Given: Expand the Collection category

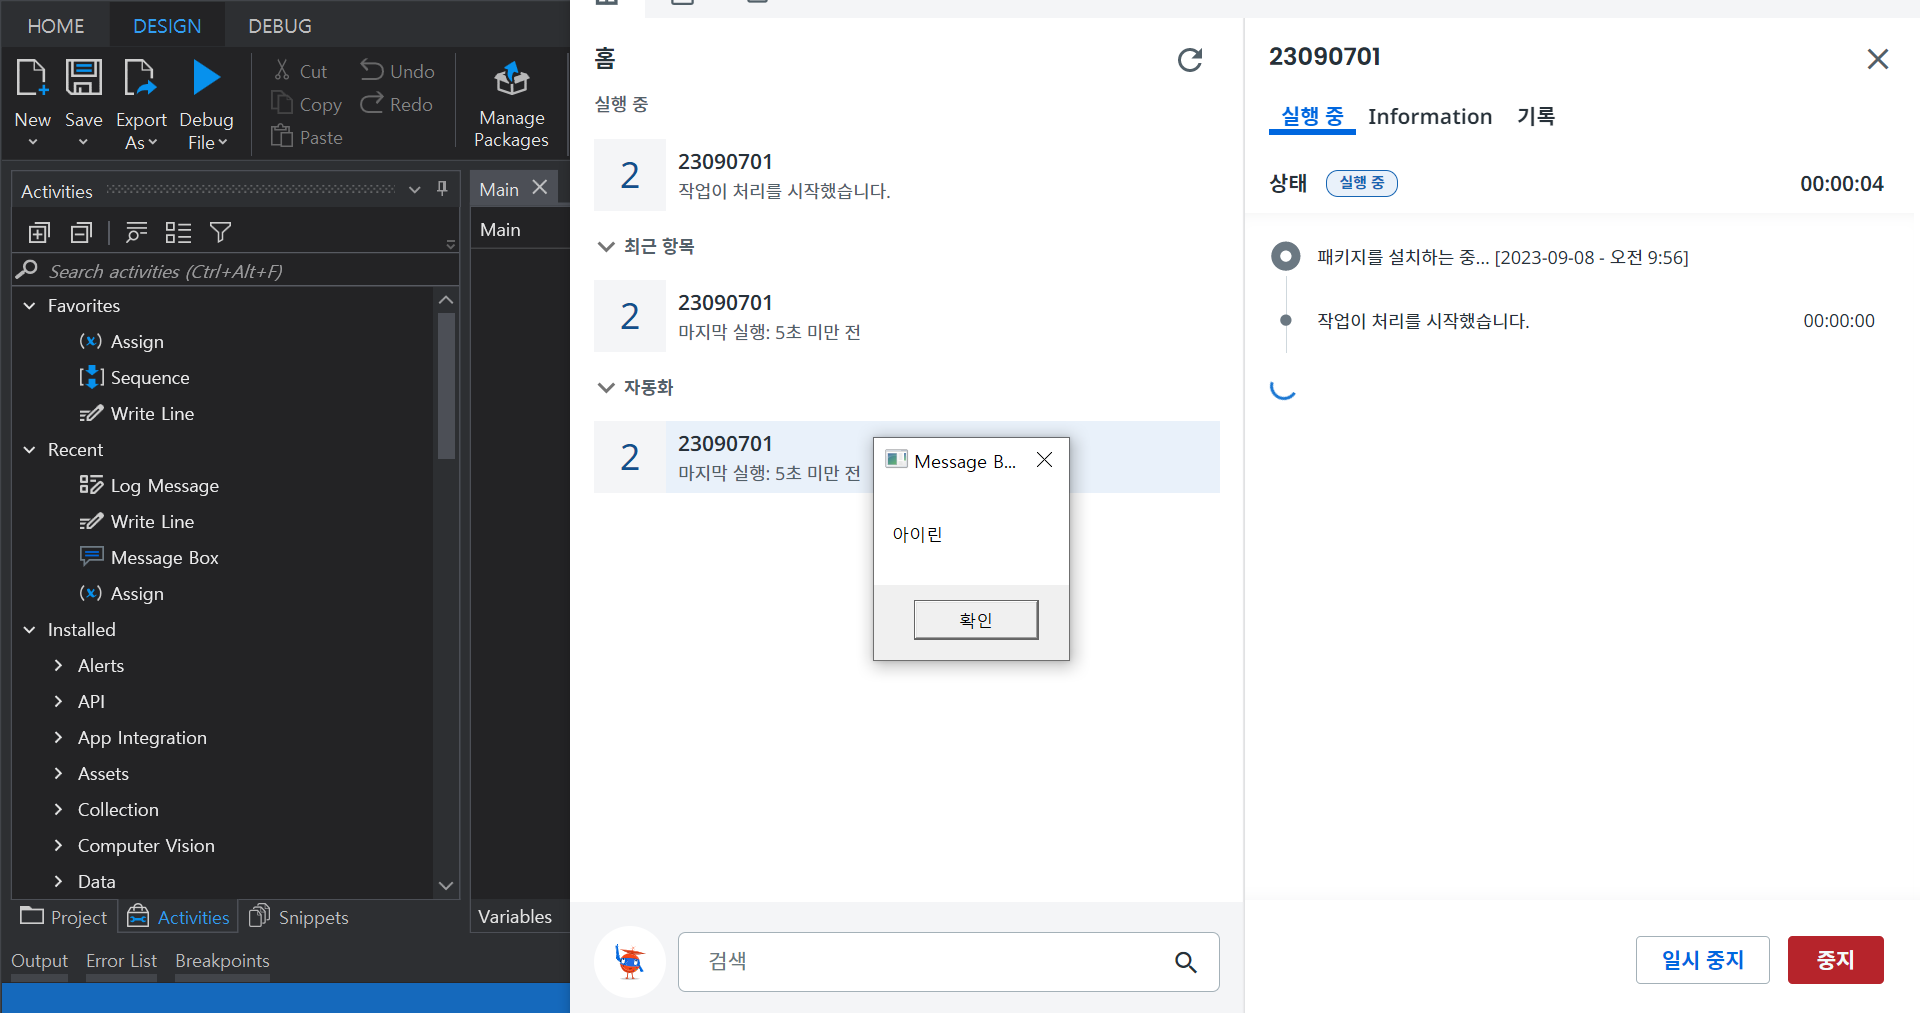Looking at the screenshot, I should [x=58, y=810].
